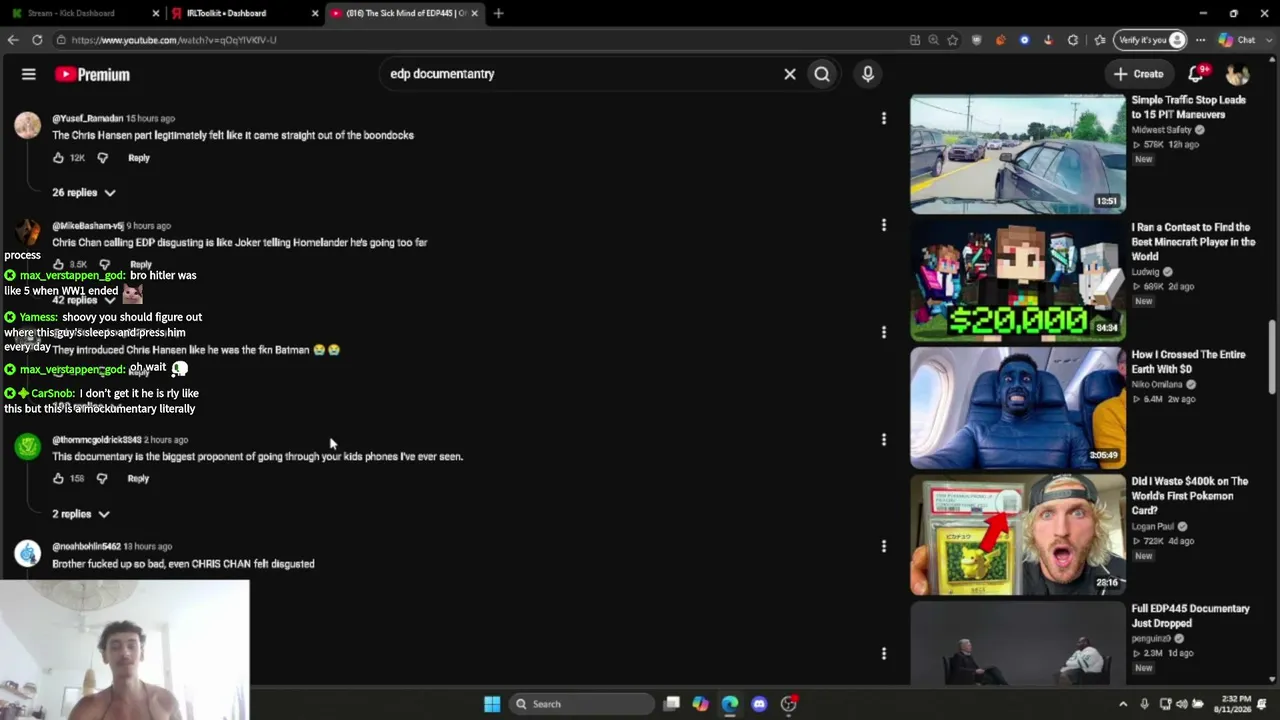Close the Kick Dashboard tab

[x=156, y=13]
